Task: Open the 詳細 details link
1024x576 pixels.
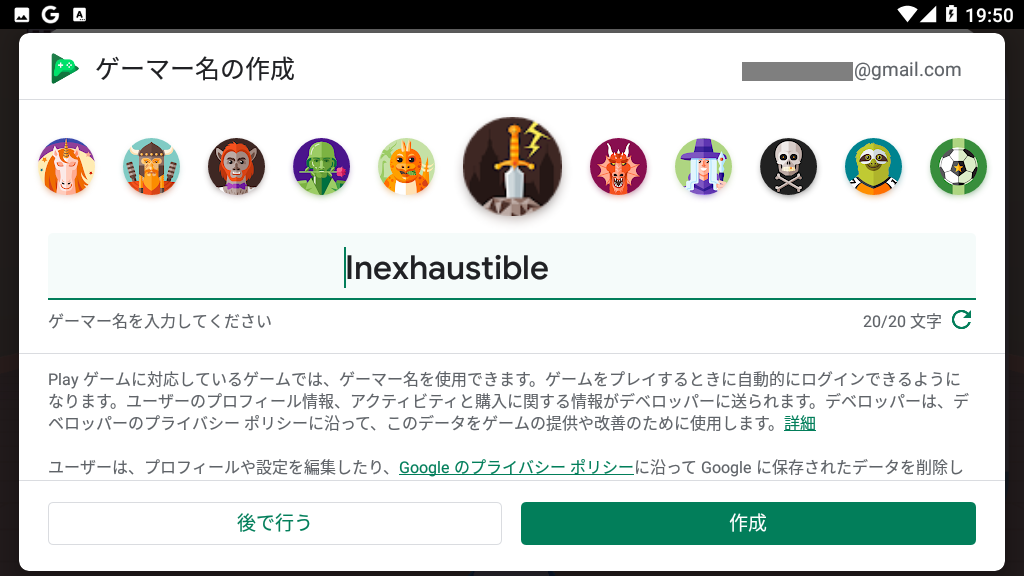Action: [x=800, y=423]
